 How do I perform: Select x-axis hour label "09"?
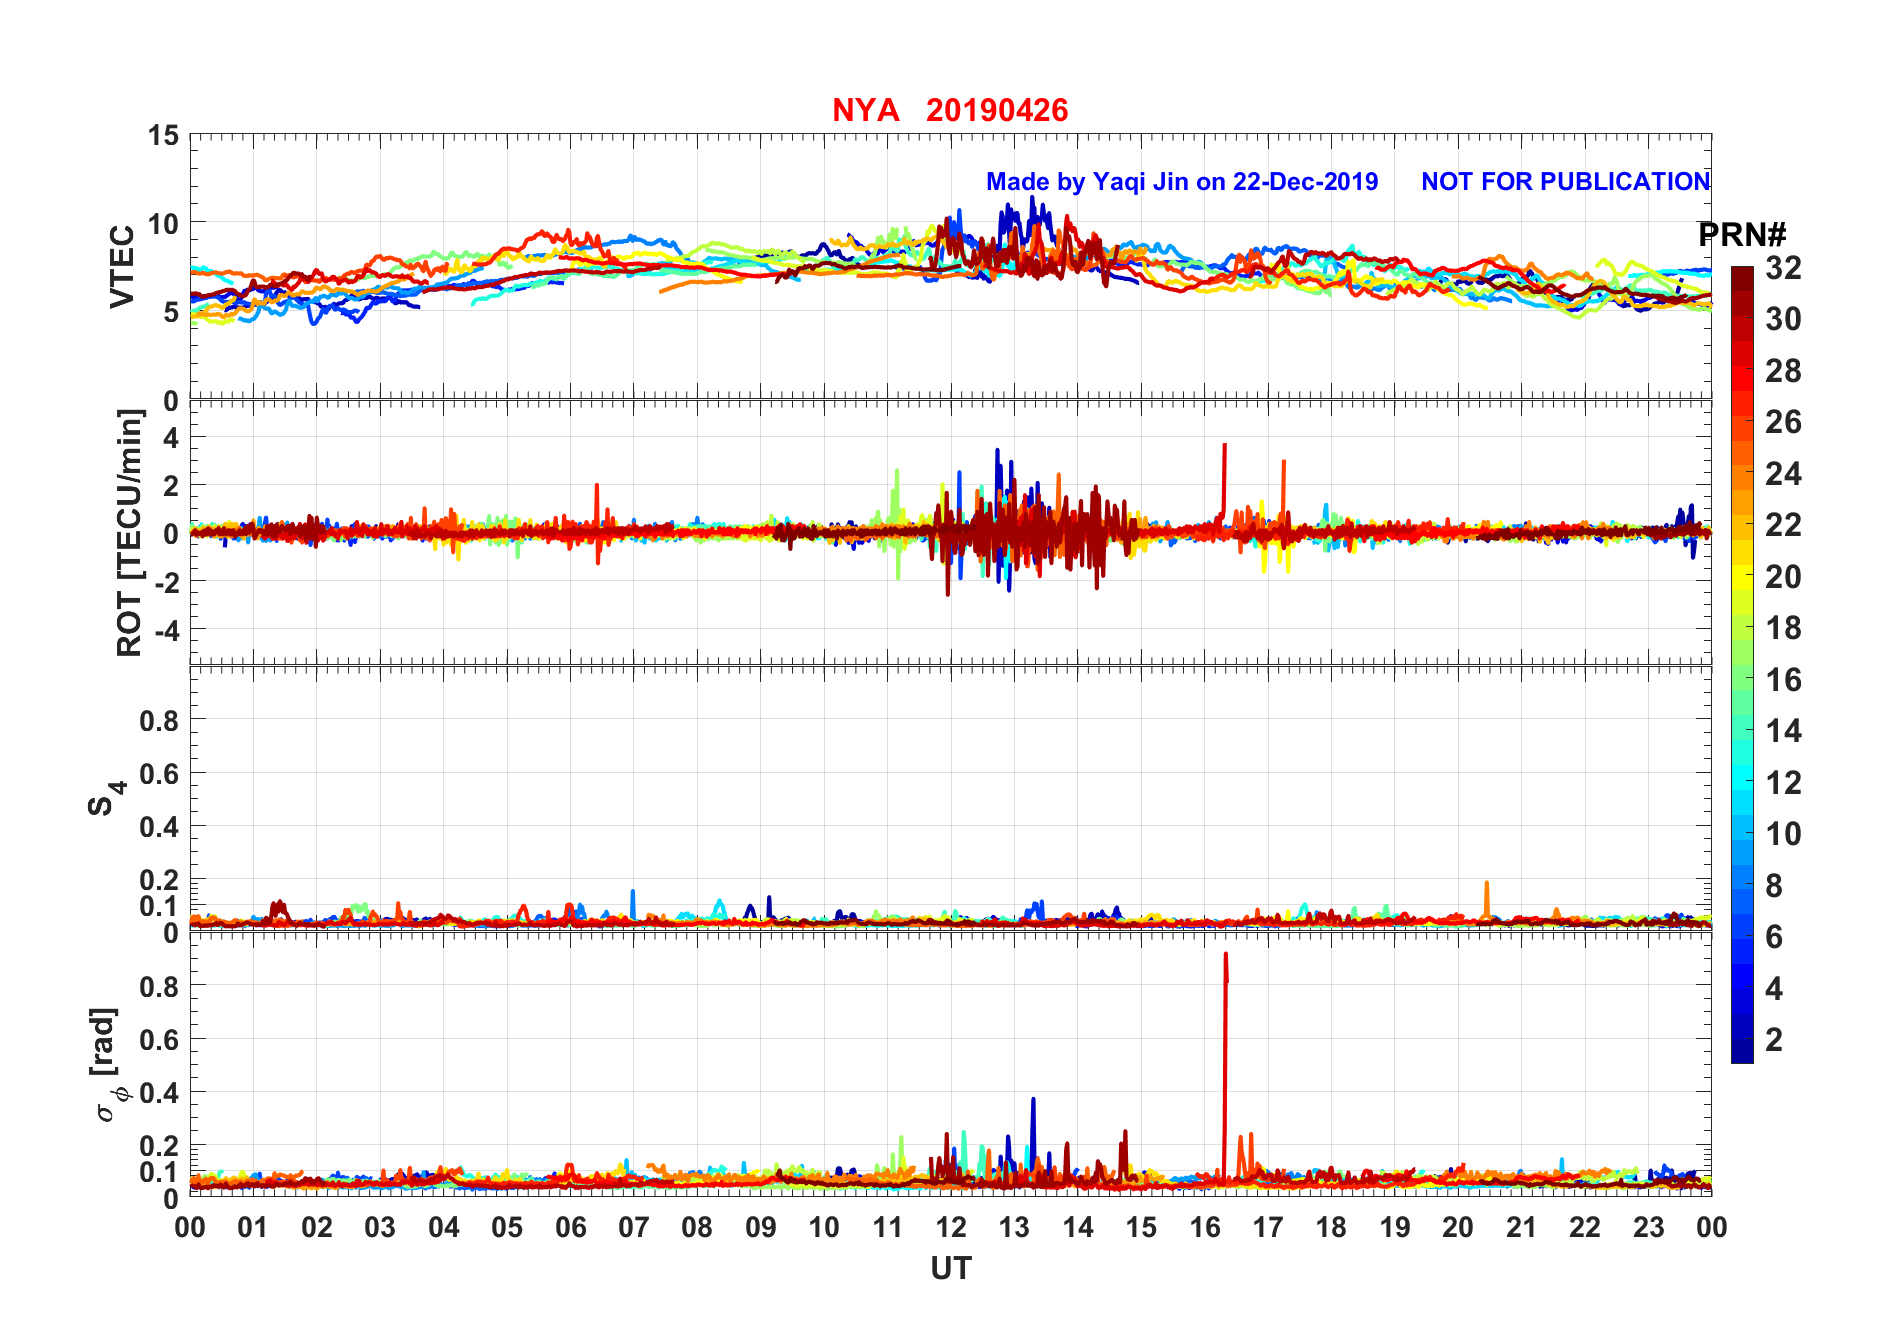click(760, 1227)
